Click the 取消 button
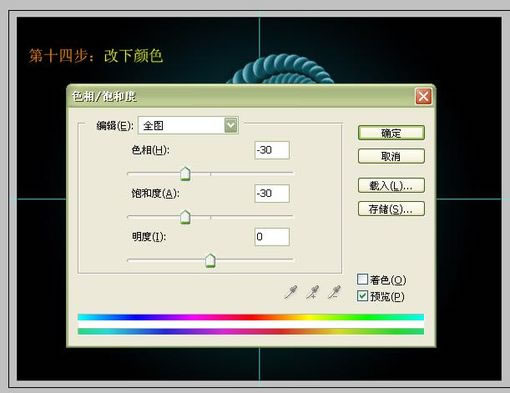Viewport: 510px width, 393px height. click(391, 156)
